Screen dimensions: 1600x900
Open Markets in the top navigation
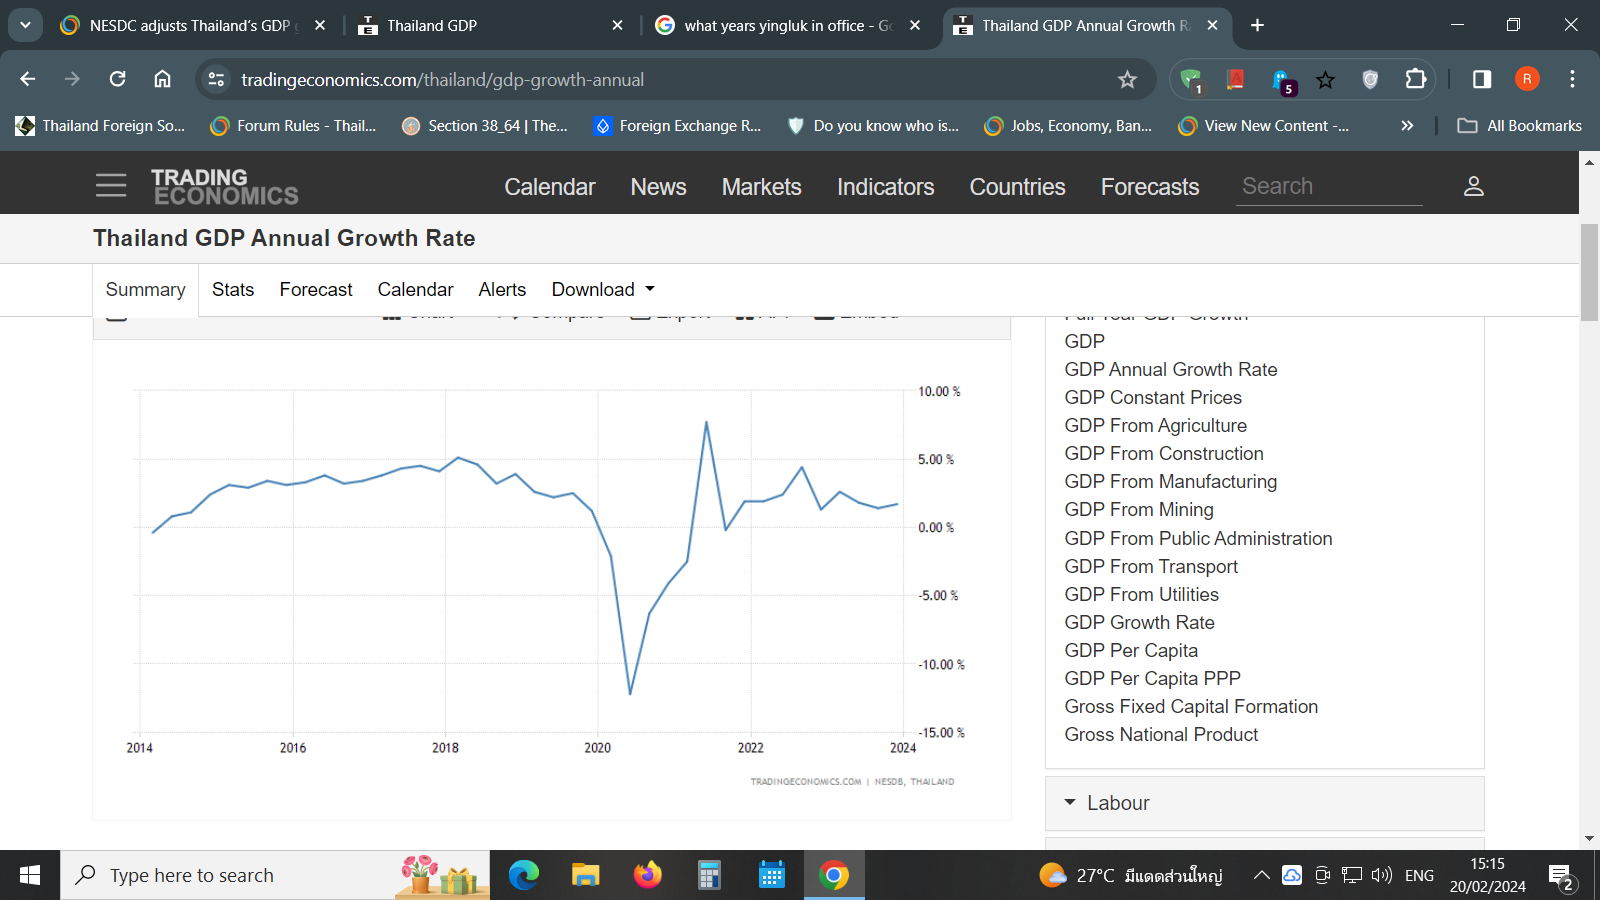point(761,186)
